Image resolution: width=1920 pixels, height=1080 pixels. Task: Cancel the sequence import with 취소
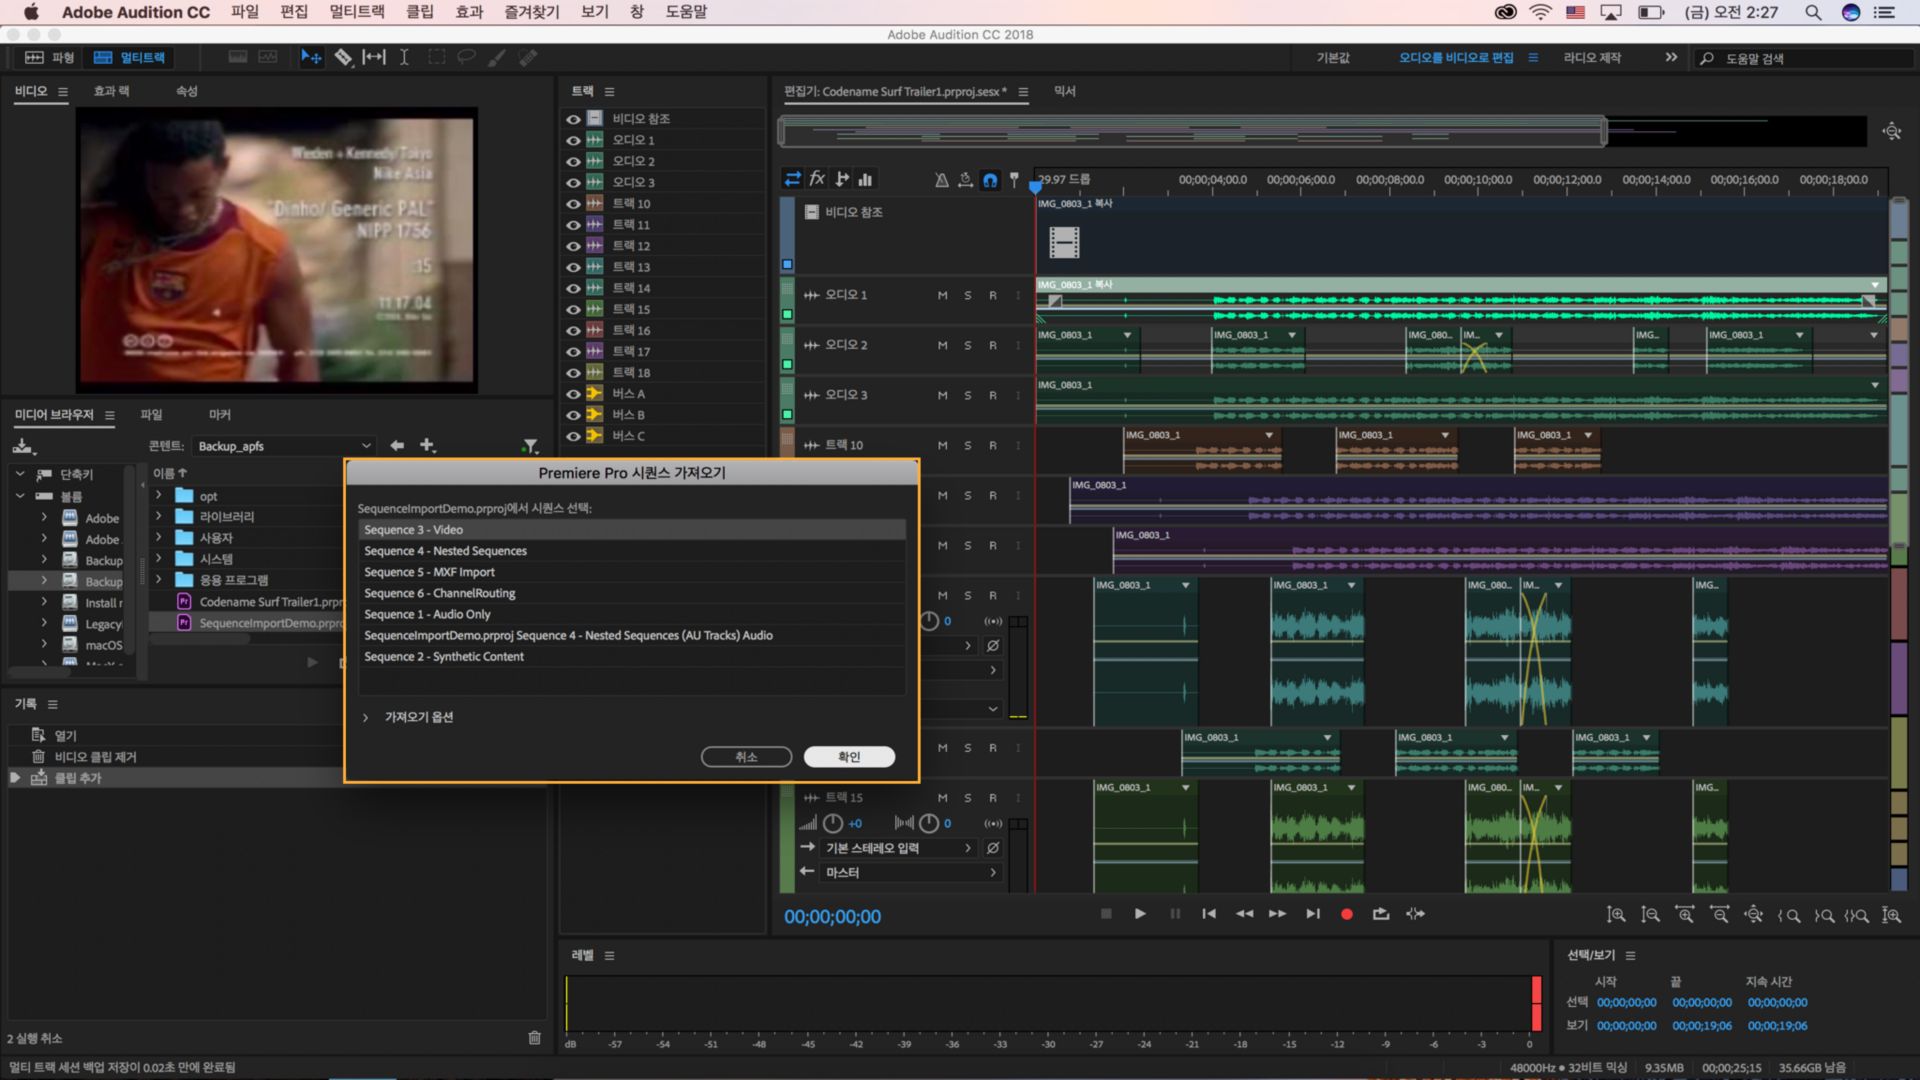pos(746,757)
